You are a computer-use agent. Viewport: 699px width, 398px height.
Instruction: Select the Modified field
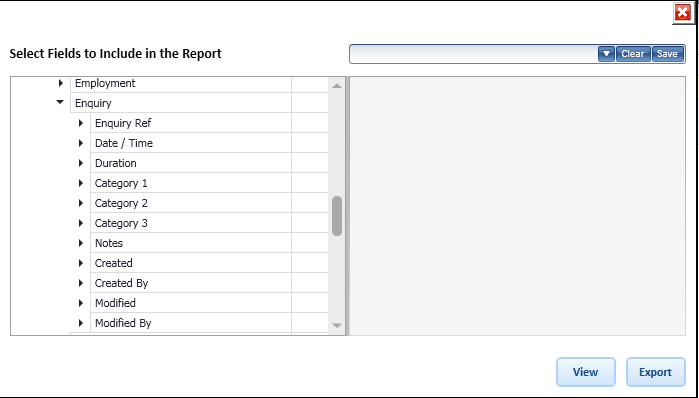pyautogui.click(x=115, y=303)
